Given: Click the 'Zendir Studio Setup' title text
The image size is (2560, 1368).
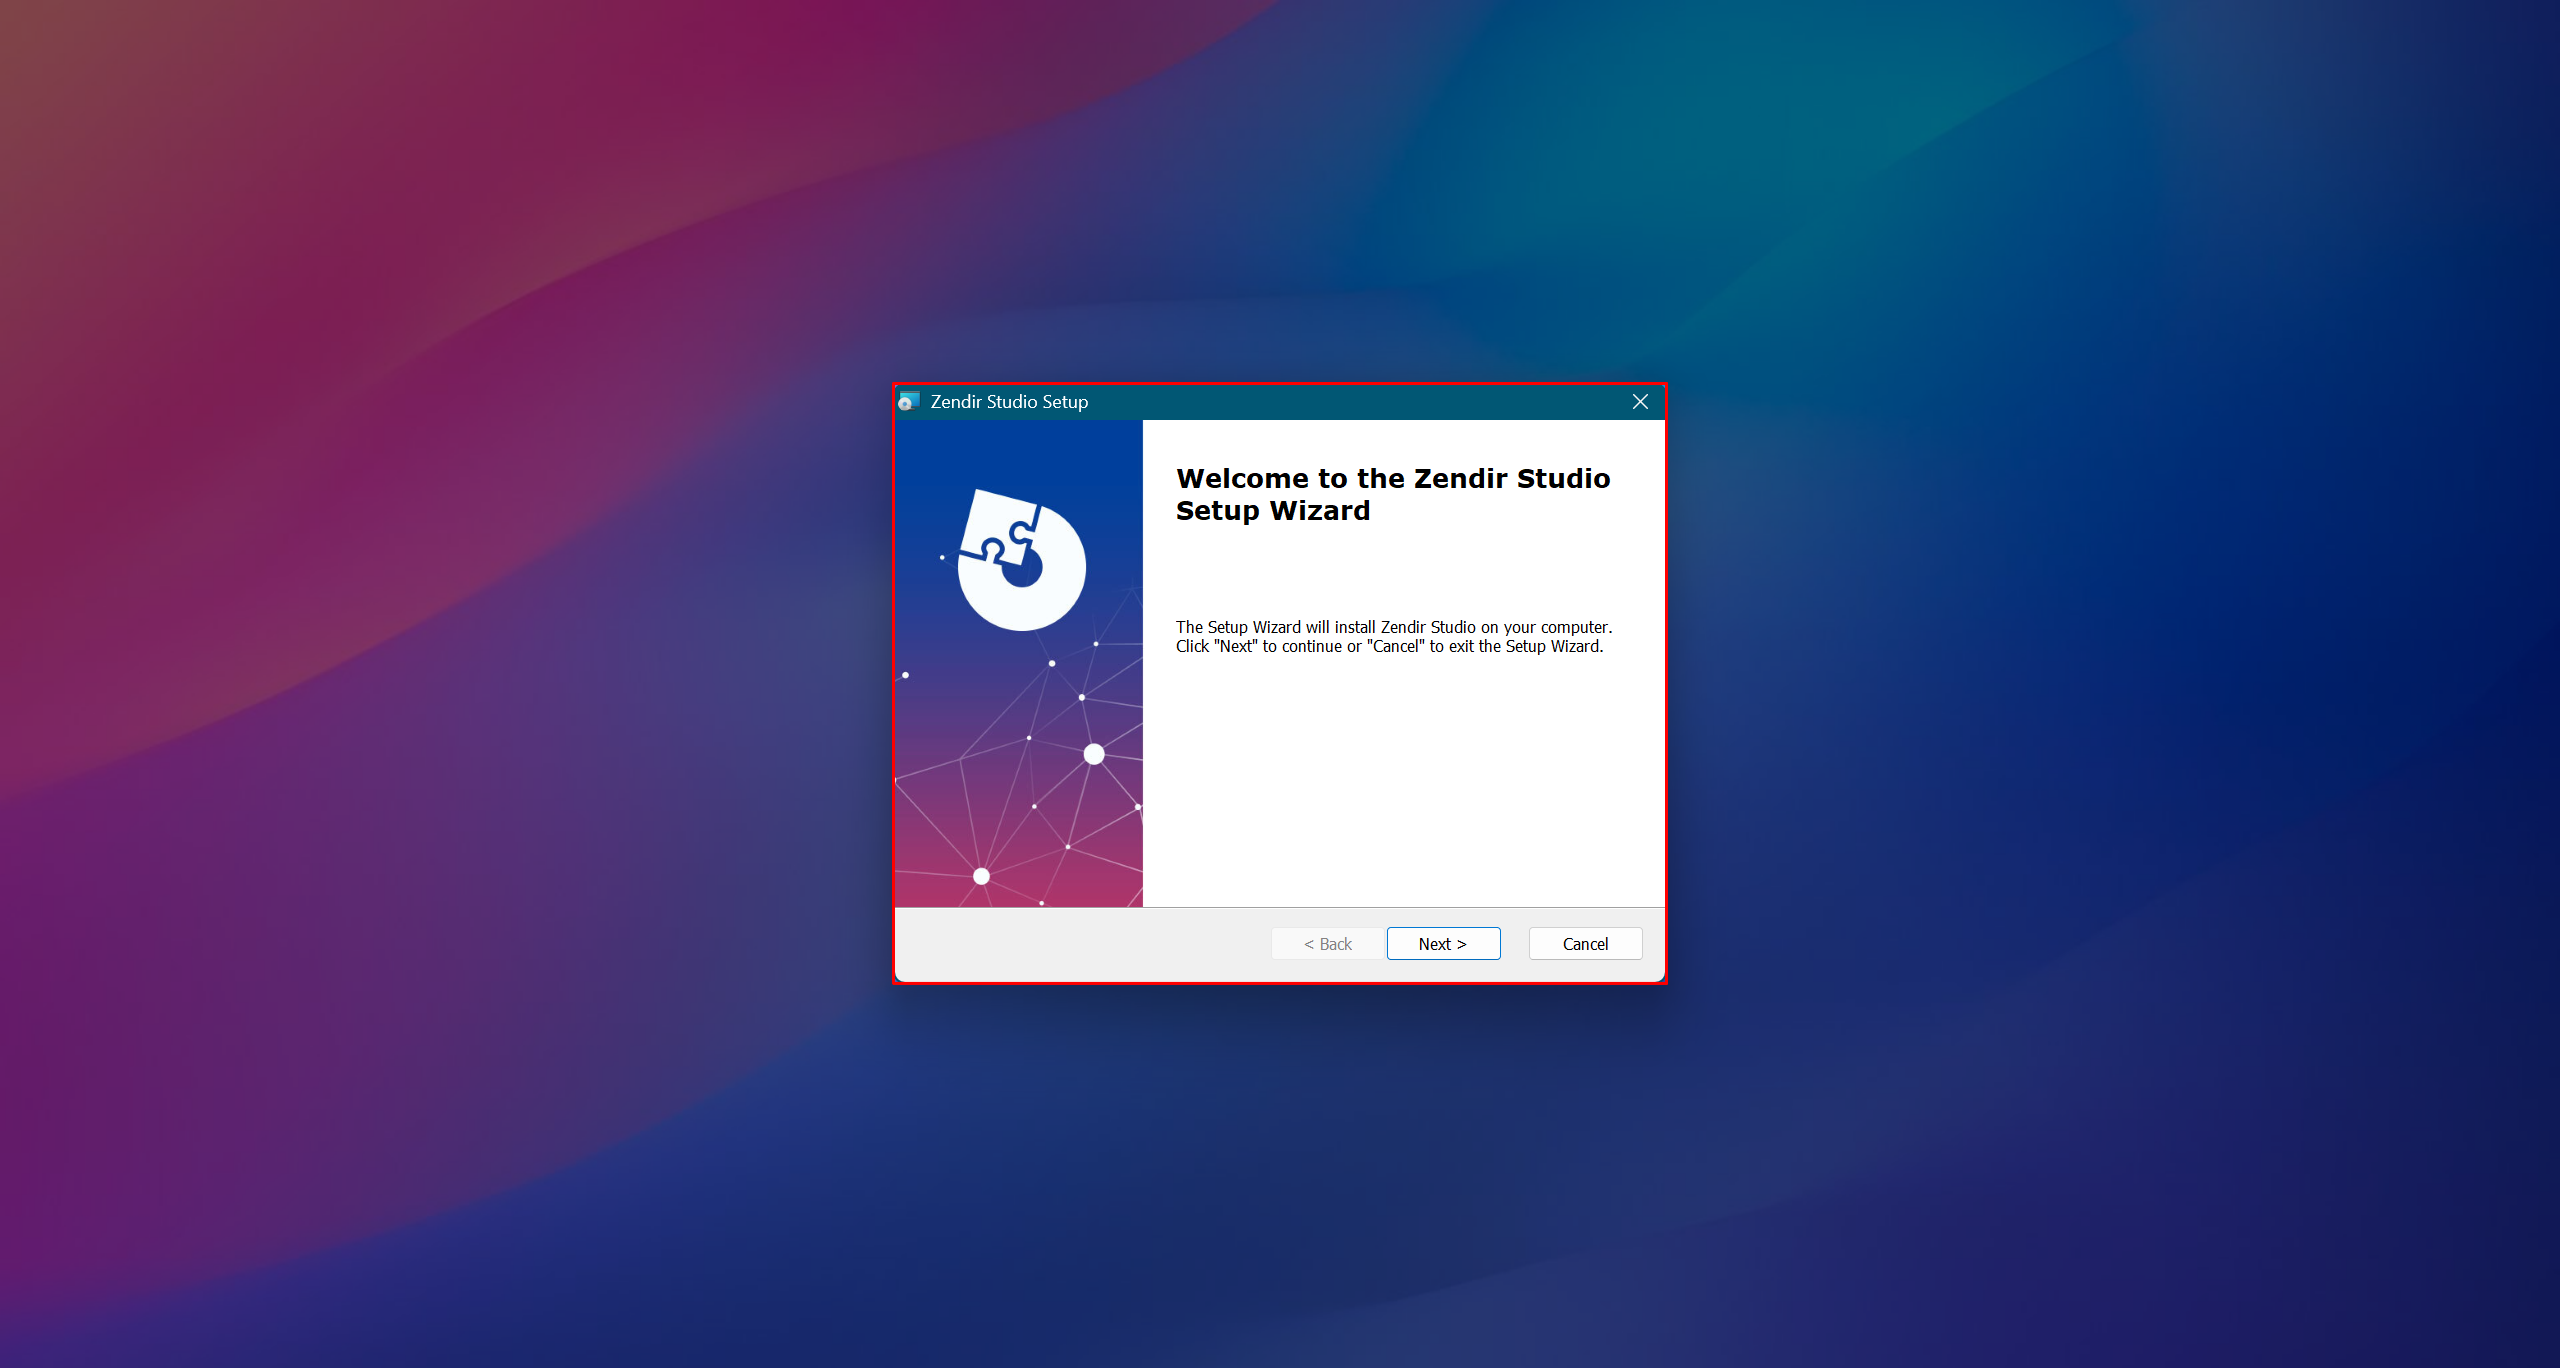Looking at the screenshot, I should [x=1008, y=401].
